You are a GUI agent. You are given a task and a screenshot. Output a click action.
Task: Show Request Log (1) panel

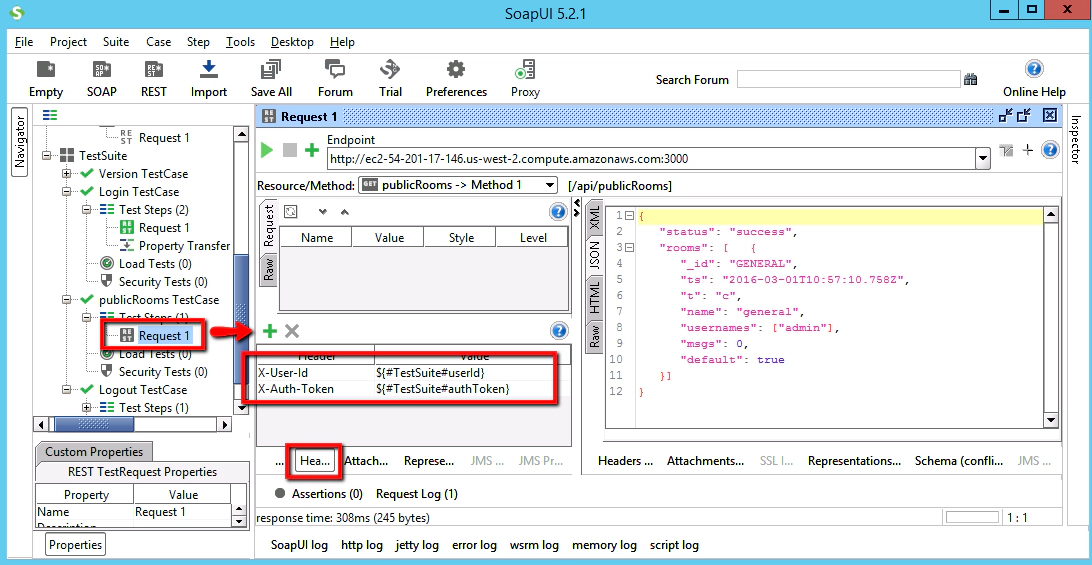416,494
